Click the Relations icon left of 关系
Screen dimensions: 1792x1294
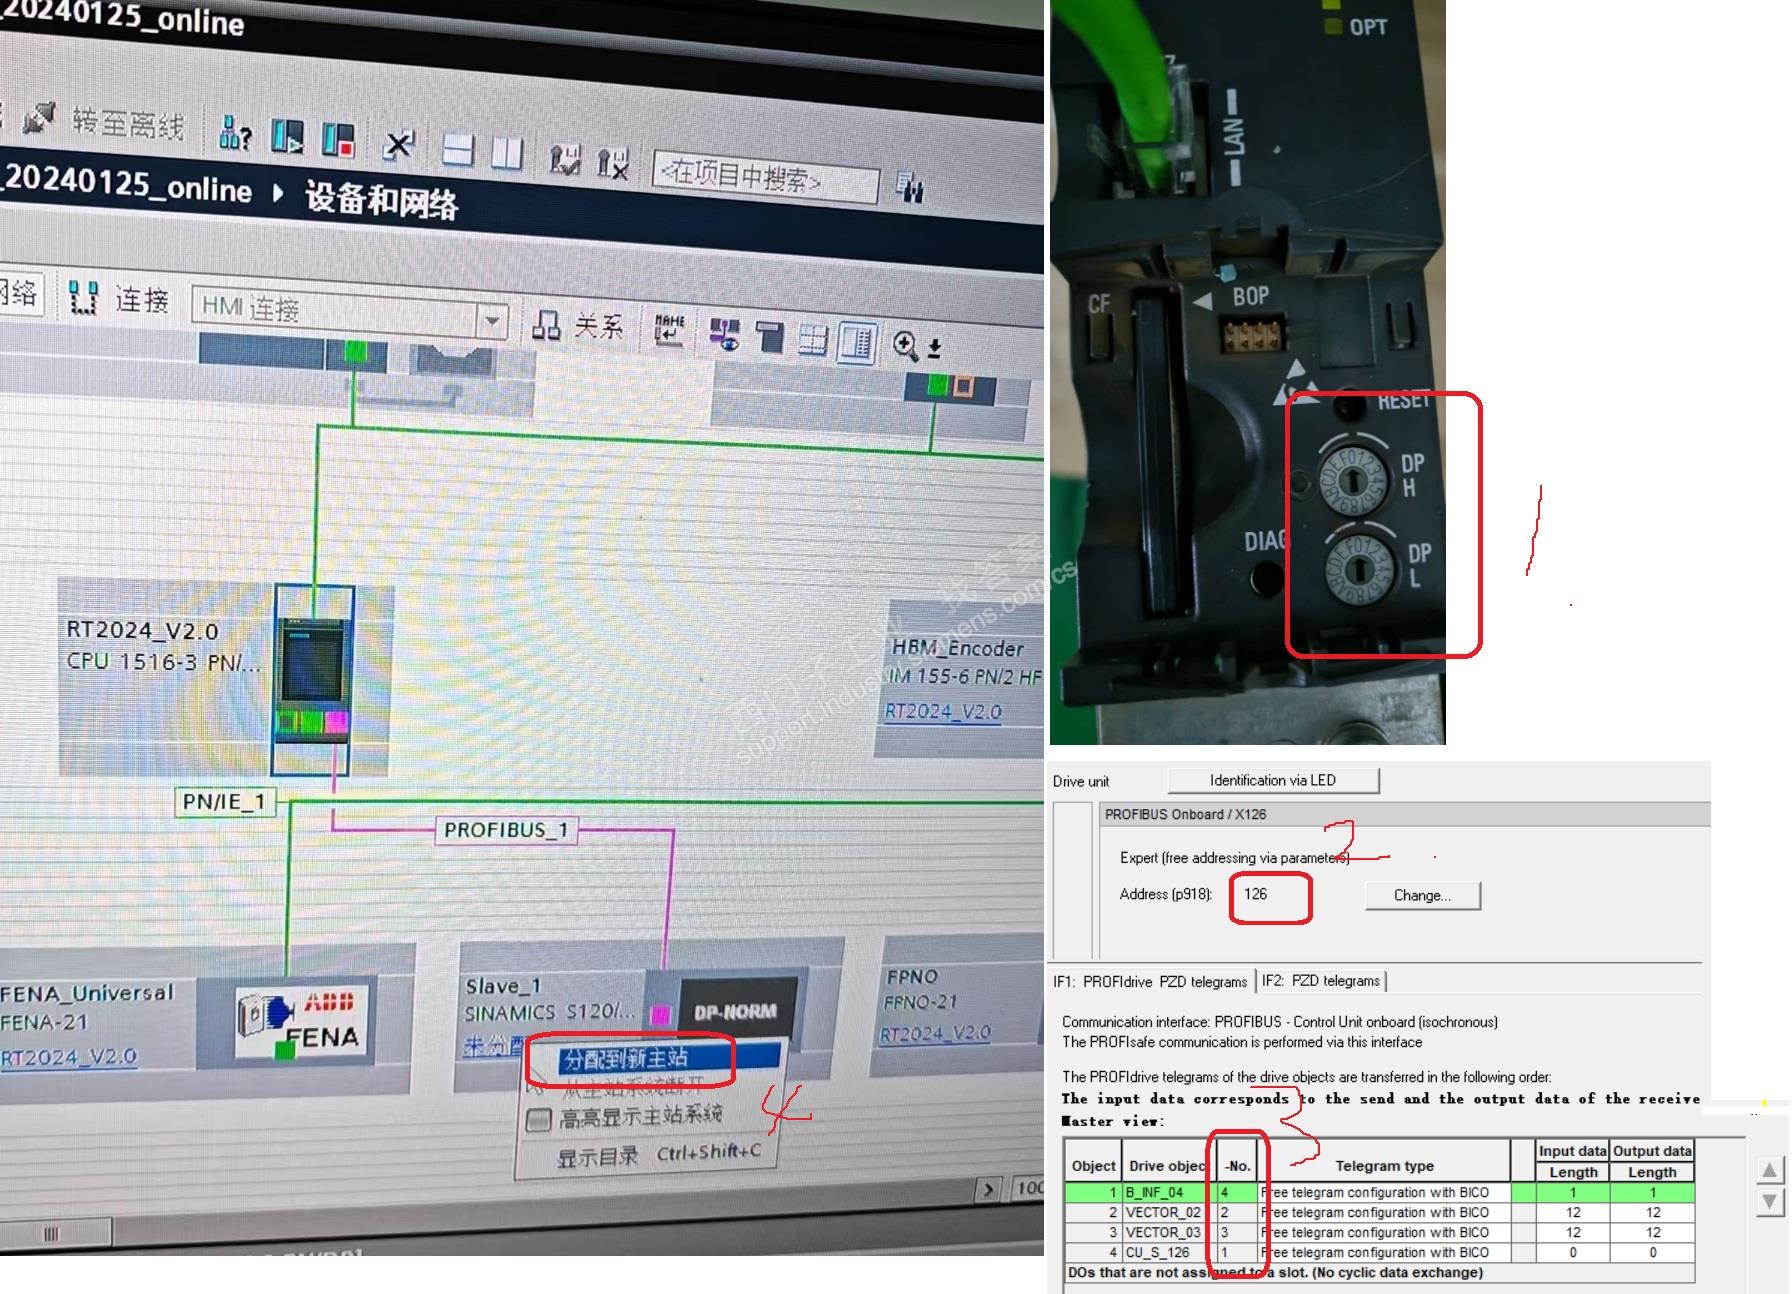click(546, 324)
